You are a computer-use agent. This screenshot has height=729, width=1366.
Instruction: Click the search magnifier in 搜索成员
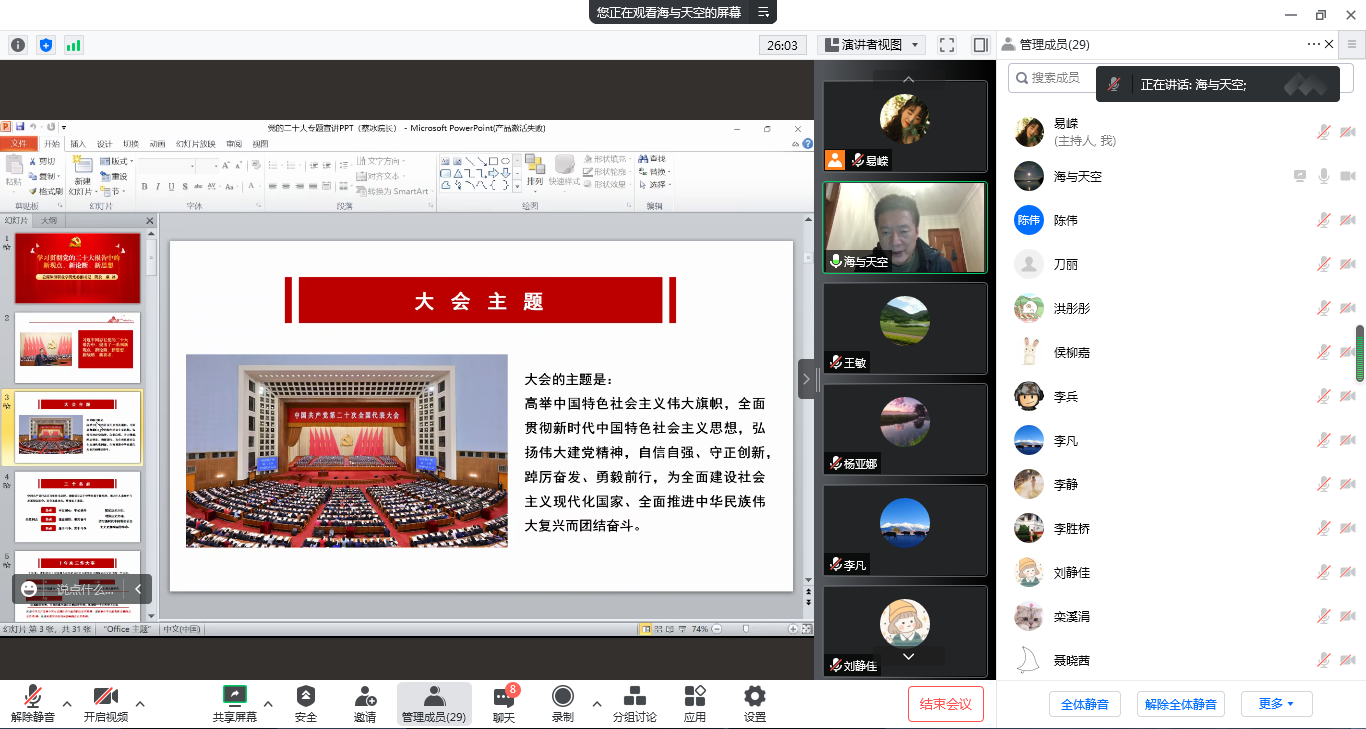point(1021,77)
